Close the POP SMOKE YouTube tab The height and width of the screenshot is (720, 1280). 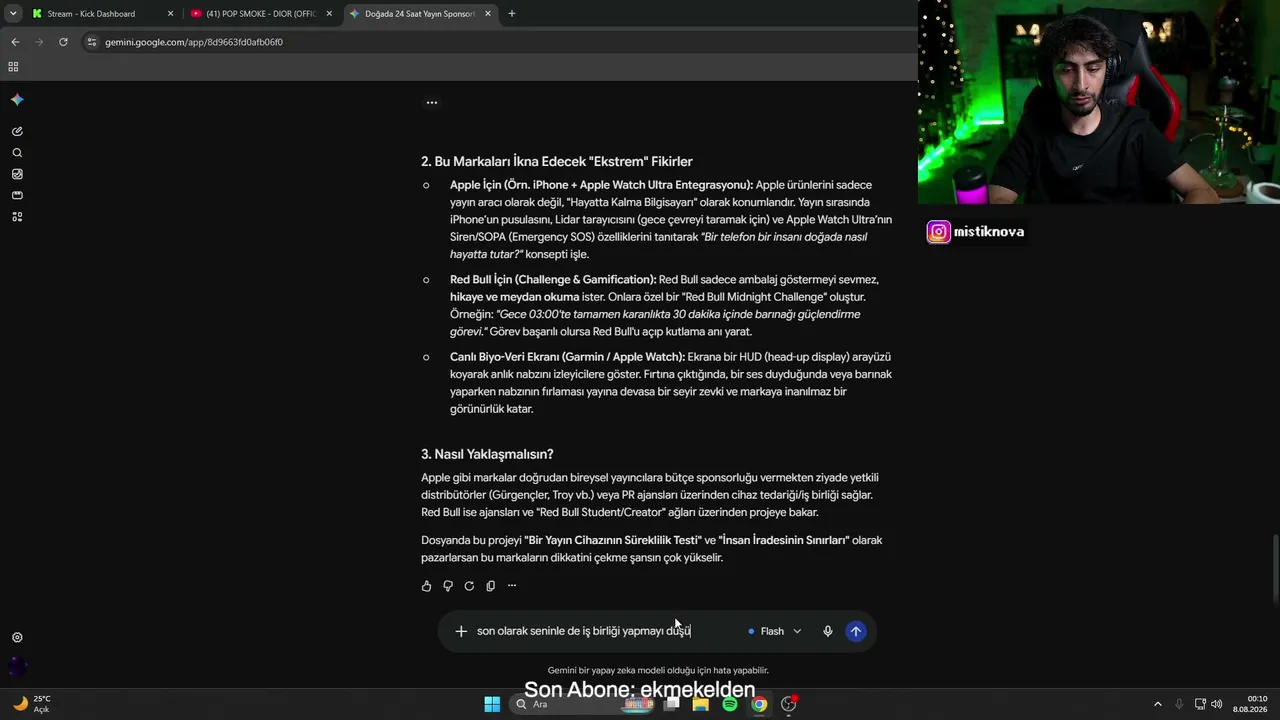[329, 14]
